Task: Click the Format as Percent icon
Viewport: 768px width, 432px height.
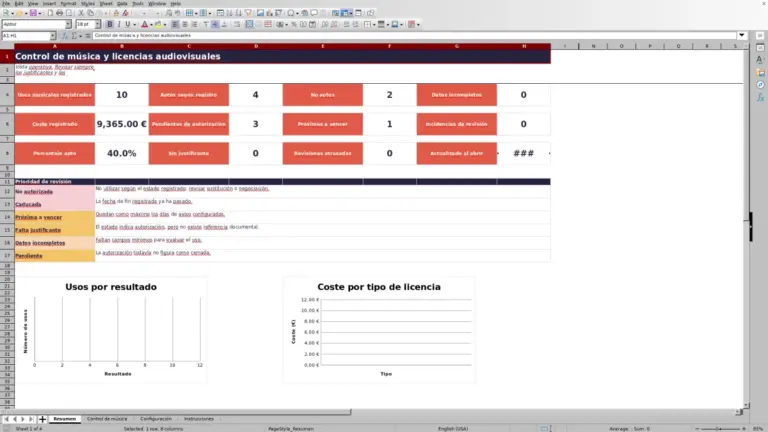Action: [x=294, y=24]
